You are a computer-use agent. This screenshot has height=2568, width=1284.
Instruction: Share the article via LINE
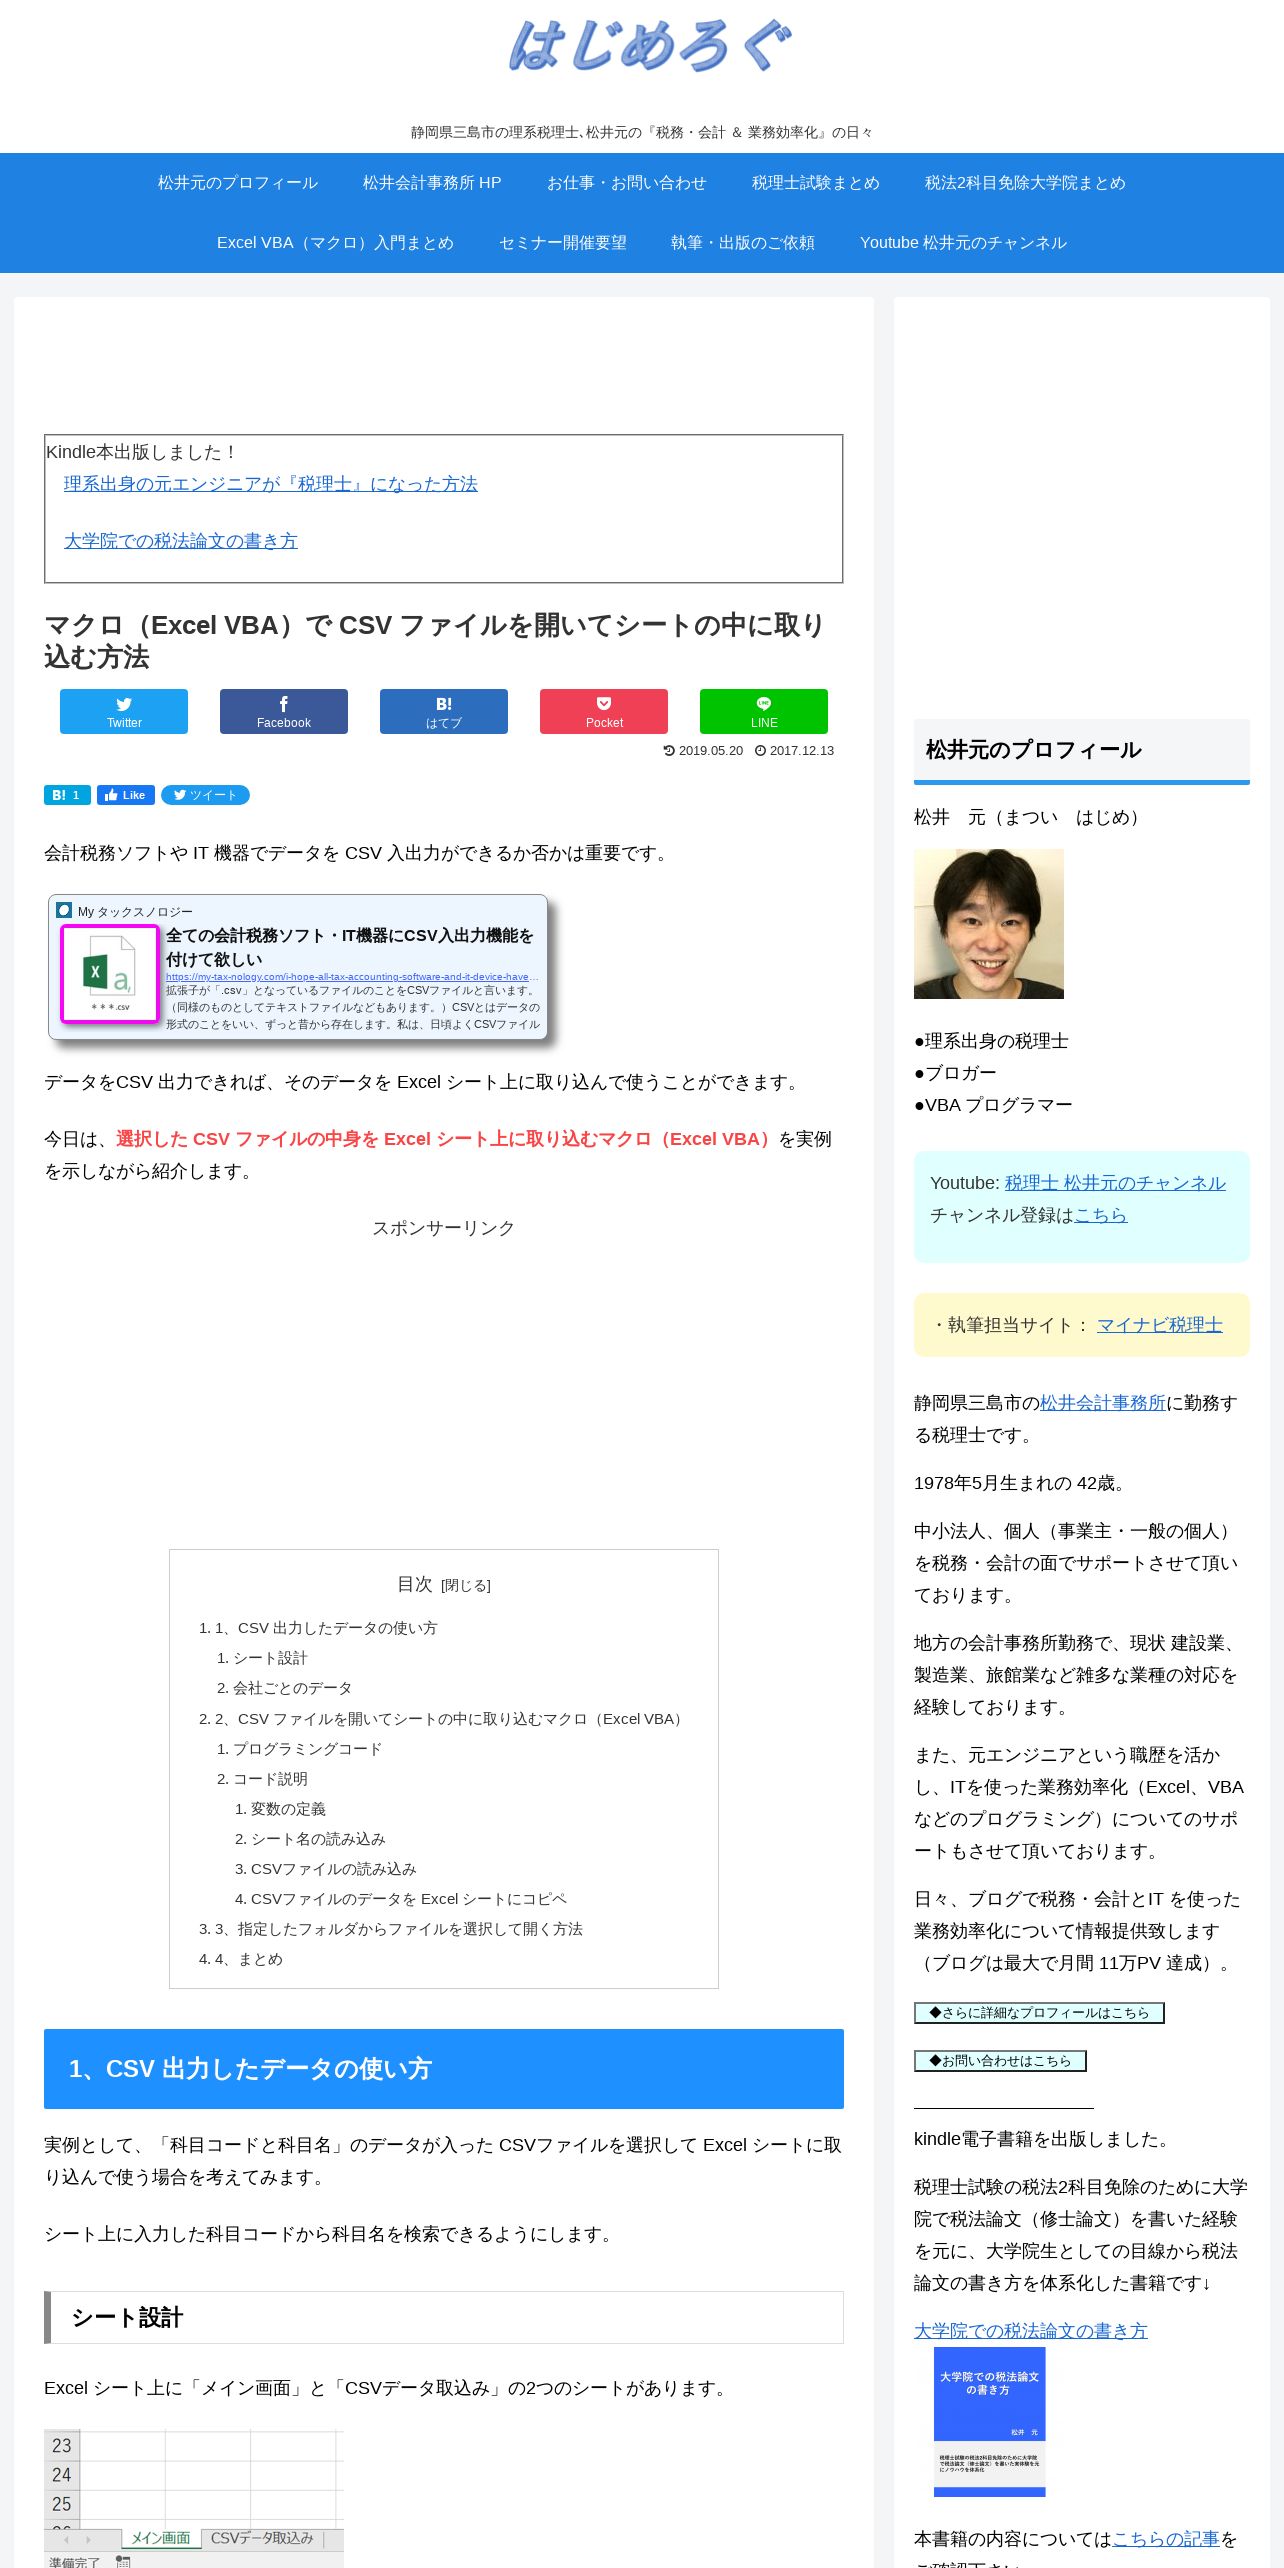point(764,711)
